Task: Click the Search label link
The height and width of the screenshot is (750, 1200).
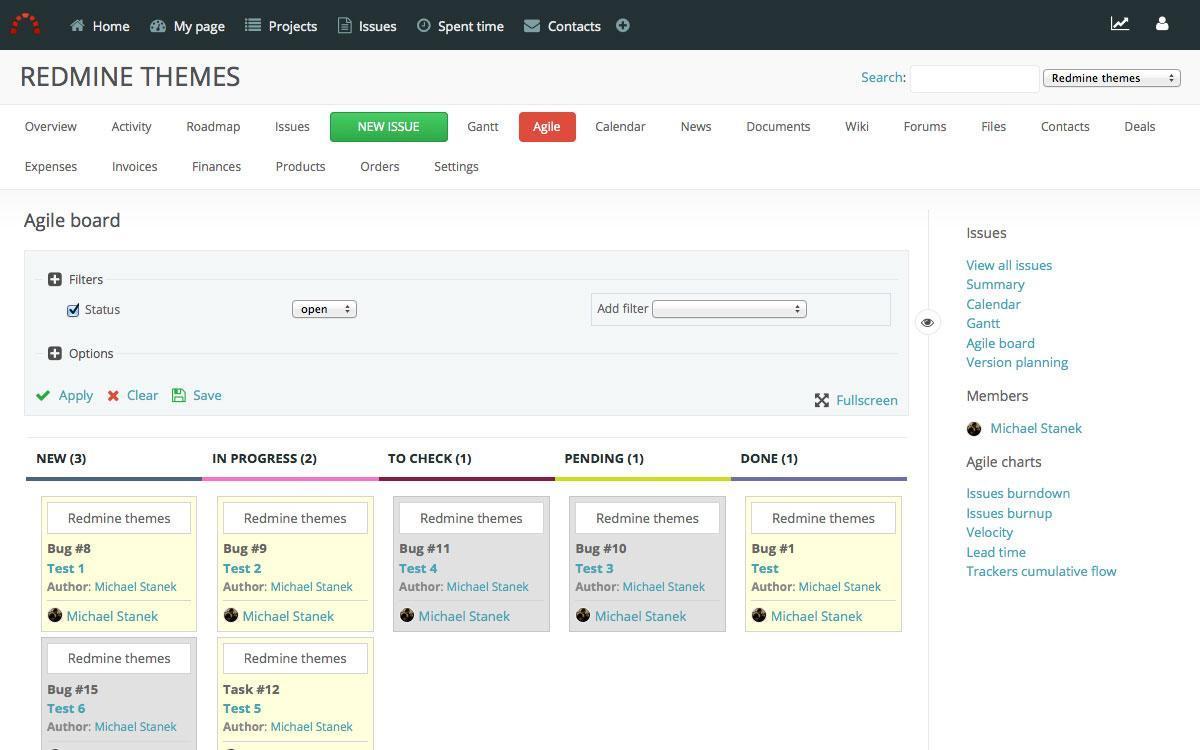Action: tap(882, 77)
